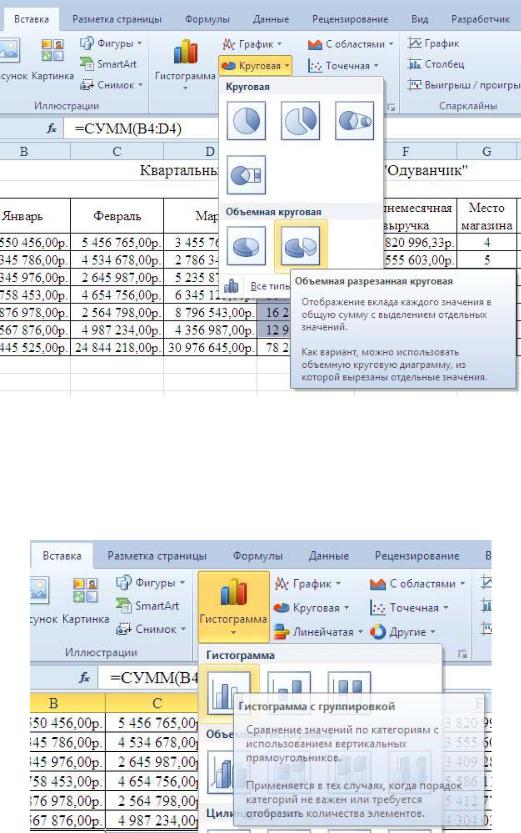Insert a Выигрыш / проигрыш sparkline
Screen dimensions: 521x833
click(x=463, y=84)
